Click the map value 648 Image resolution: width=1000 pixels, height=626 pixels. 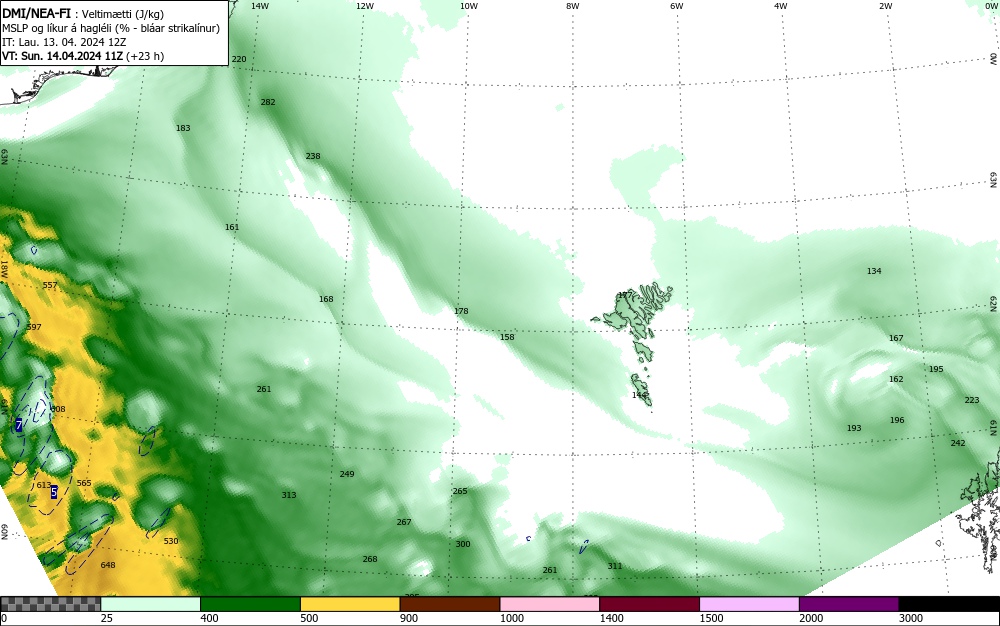tap(108, 565)
